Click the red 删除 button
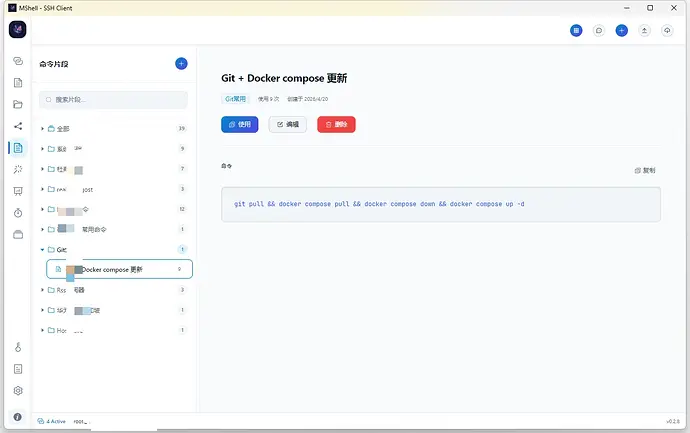 336,125
